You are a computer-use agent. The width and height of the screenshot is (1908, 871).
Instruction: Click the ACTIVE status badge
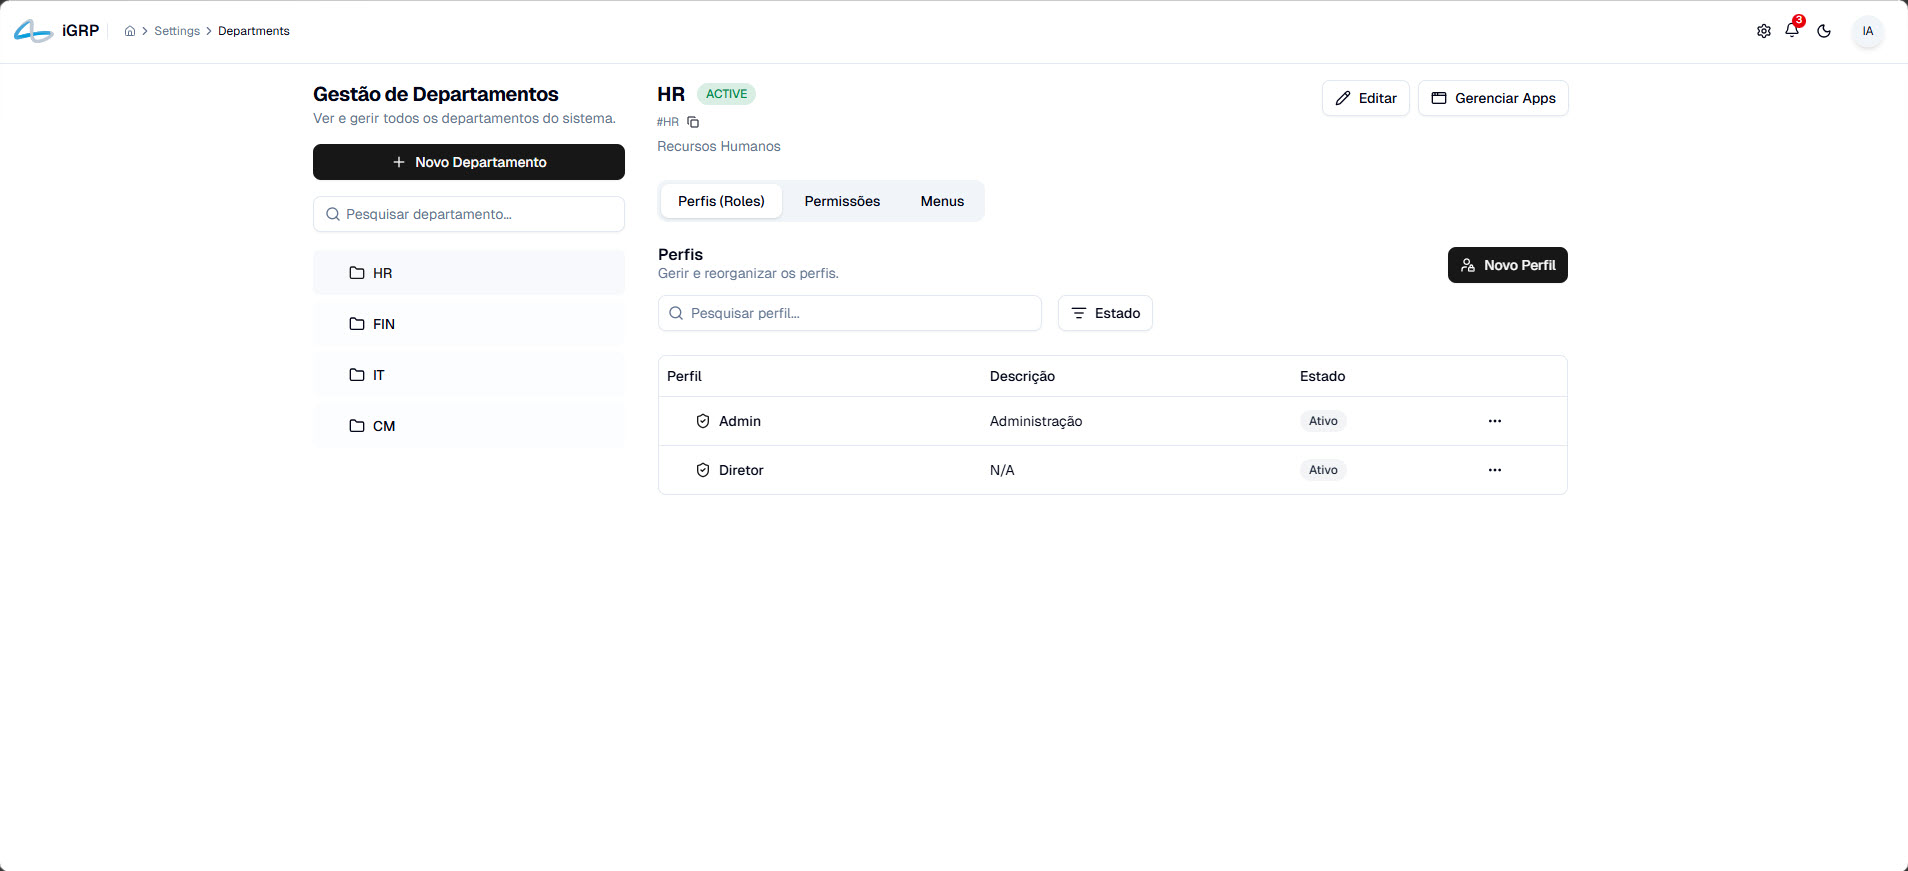click(x=727, y=94)
